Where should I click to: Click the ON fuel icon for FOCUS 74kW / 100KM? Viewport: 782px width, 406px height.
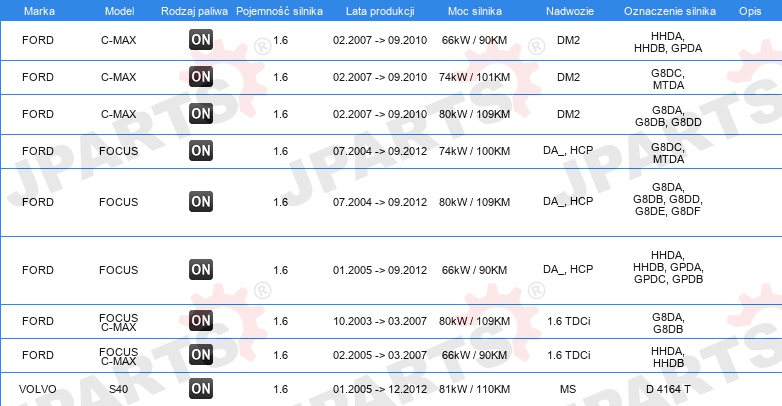coord(201,151)
